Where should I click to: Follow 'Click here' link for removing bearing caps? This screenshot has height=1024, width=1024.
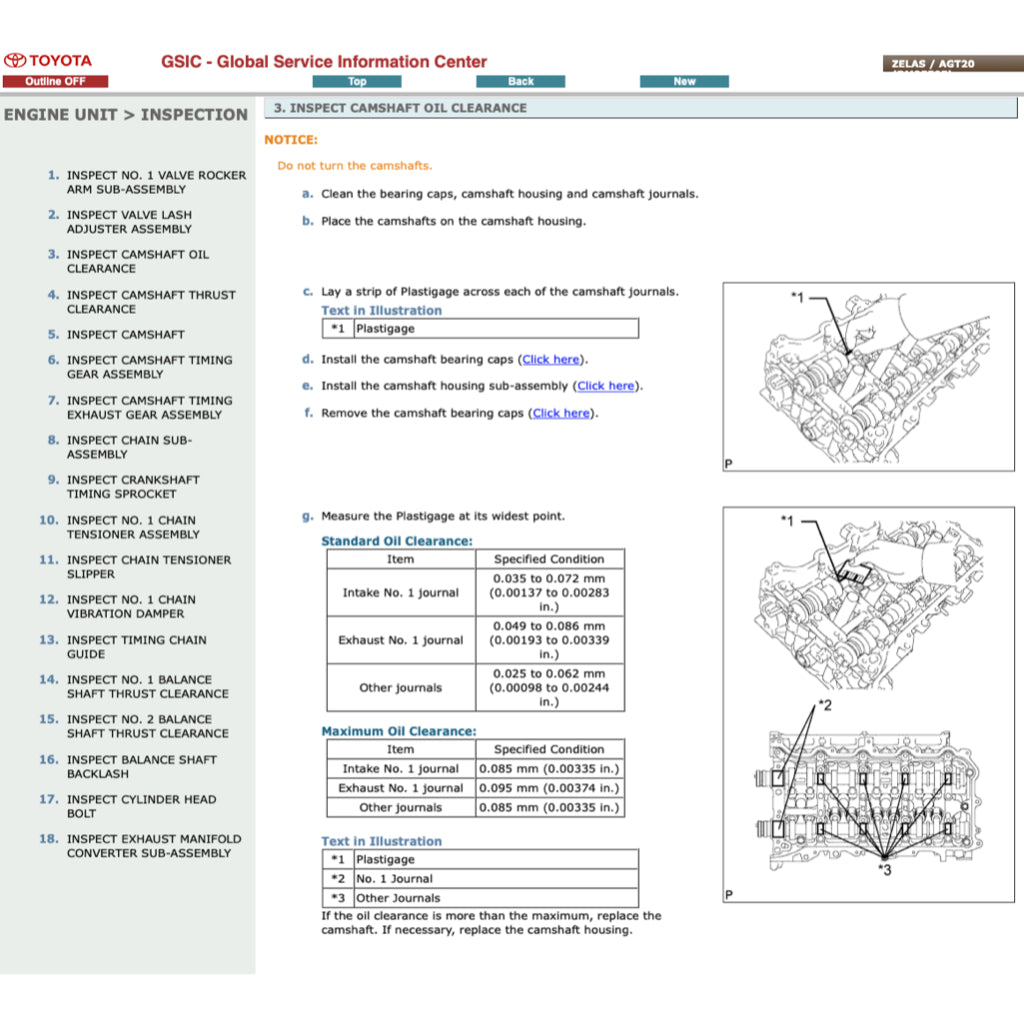coord(561,413)
